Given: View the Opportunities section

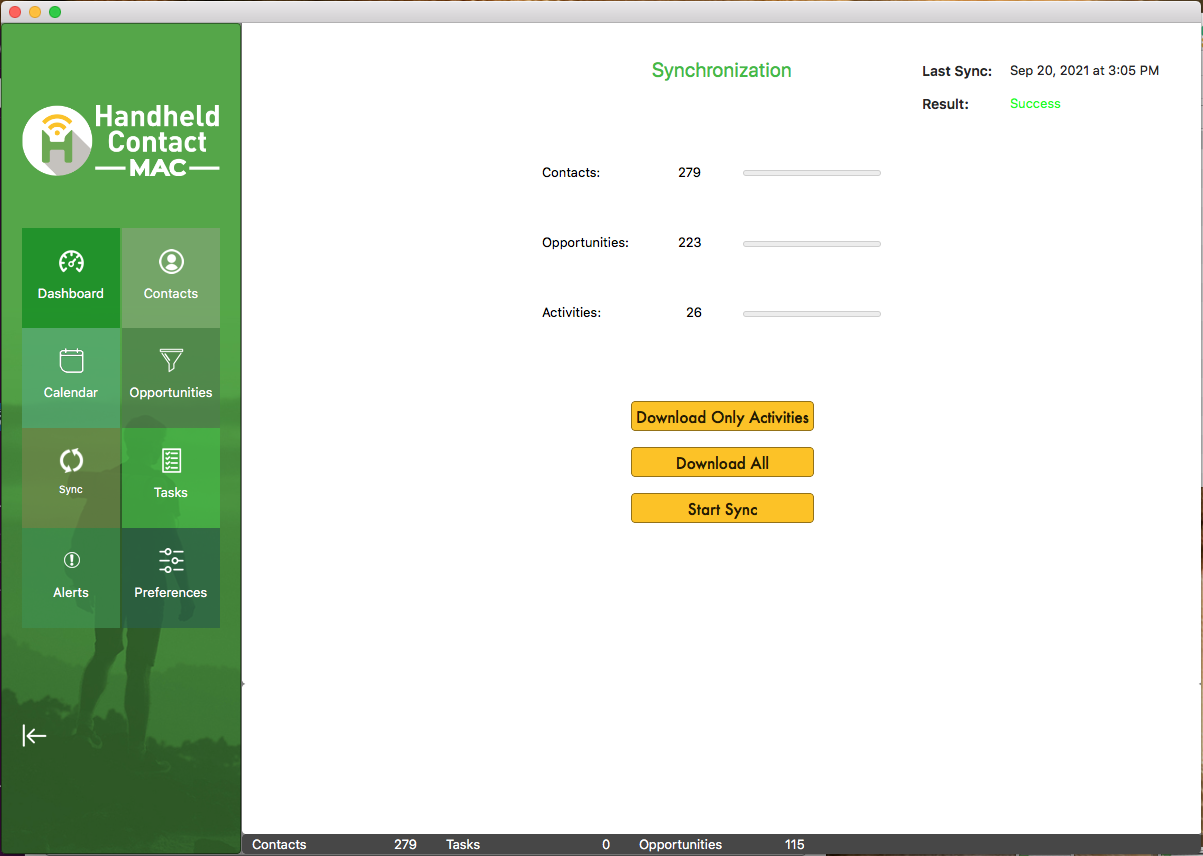Looking at the screenshot, I should 170,377.
